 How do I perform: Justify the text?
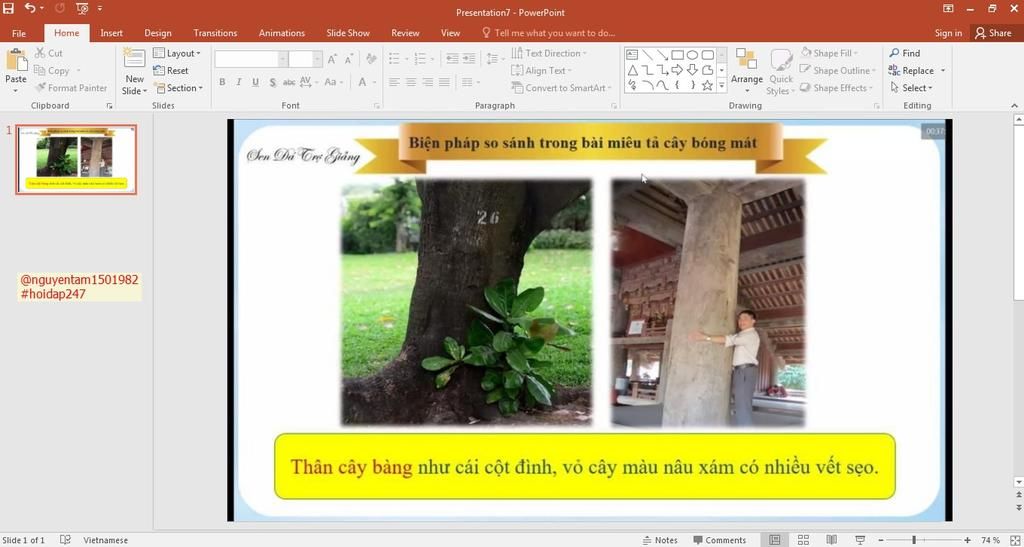click(444, 82)
